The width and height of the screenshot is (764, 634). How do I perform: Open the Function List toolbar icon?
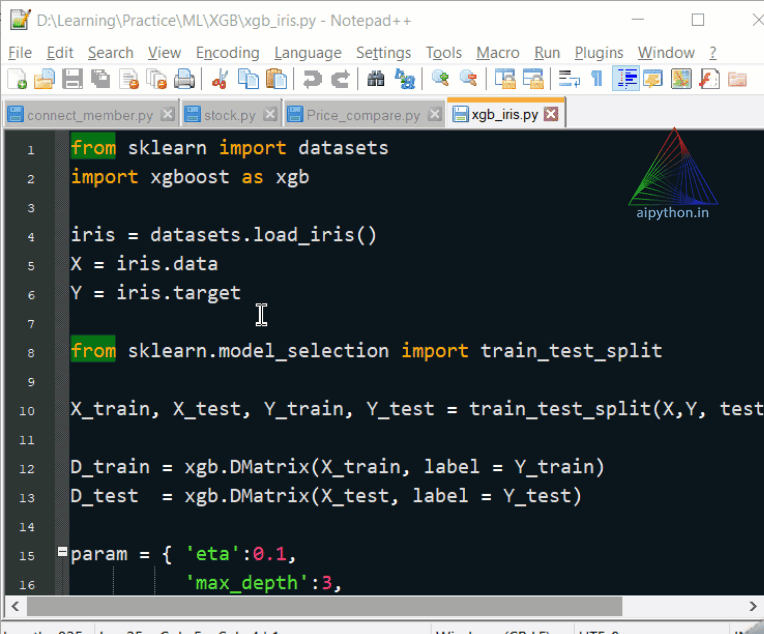(709, 79)
